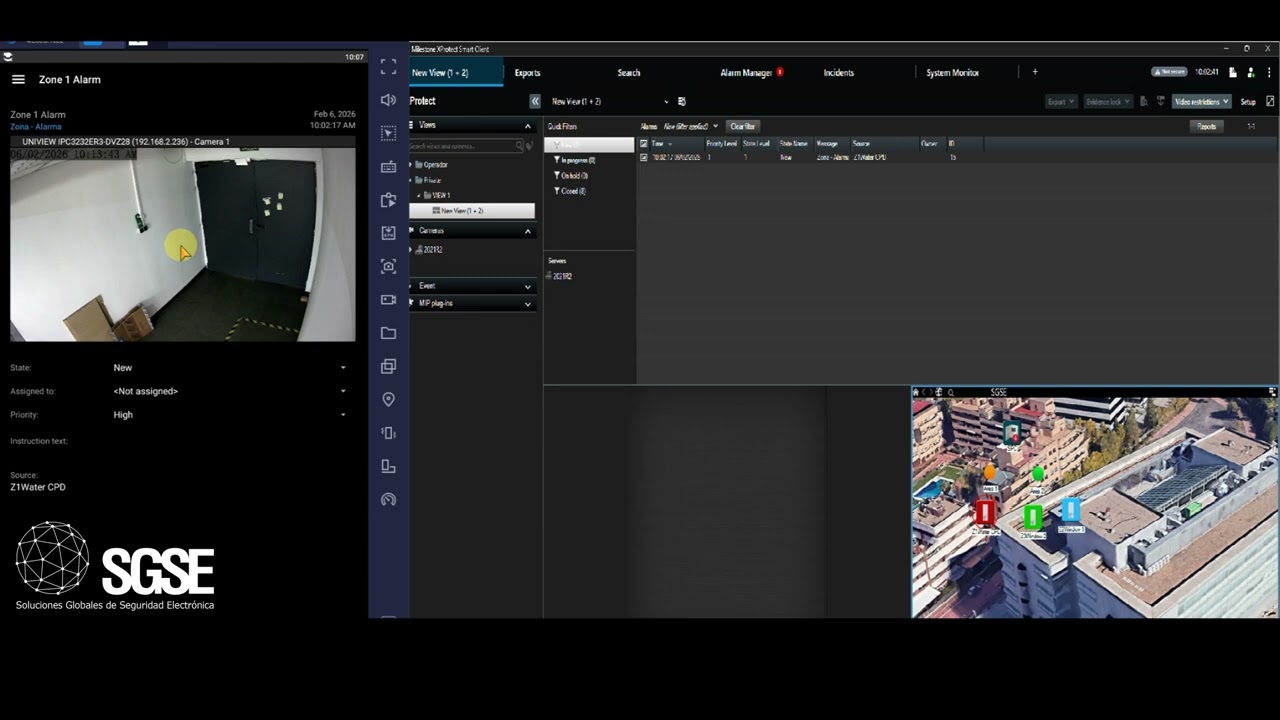Image resolution: width=1280 pixels, height=720 pixels.
Task: Open the System Monitor tab
Action: point(952,73)
